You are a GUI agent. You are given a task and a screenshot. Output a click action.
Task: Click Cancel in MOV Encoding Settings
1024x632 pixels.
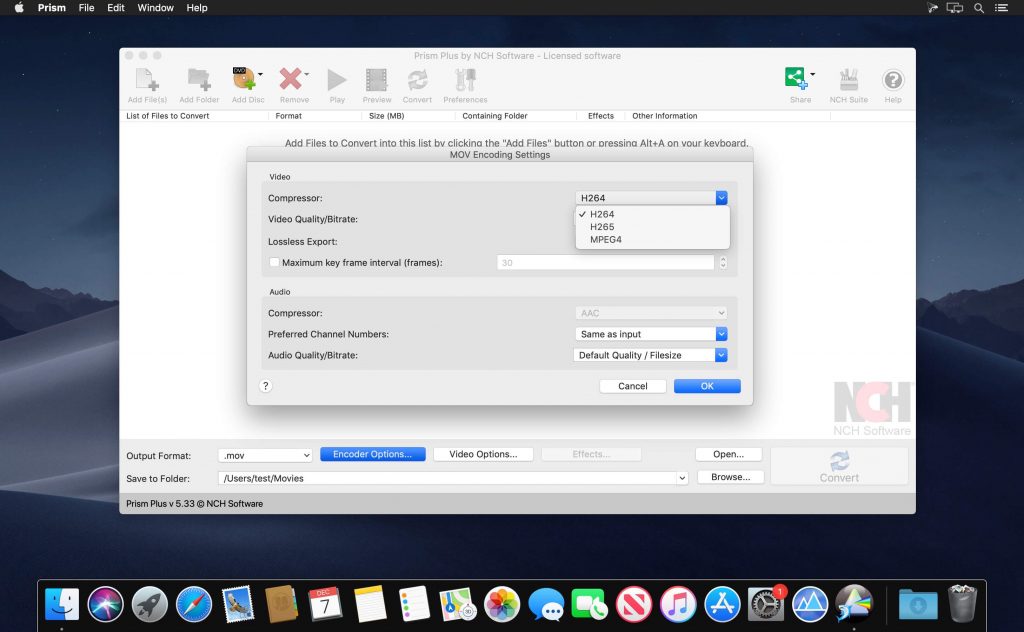(x=633, y=386)
